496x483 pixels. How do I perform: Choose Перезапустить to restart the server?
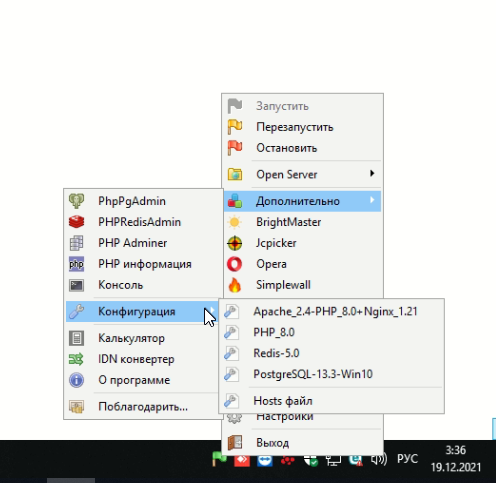click(x=302, y=127)
